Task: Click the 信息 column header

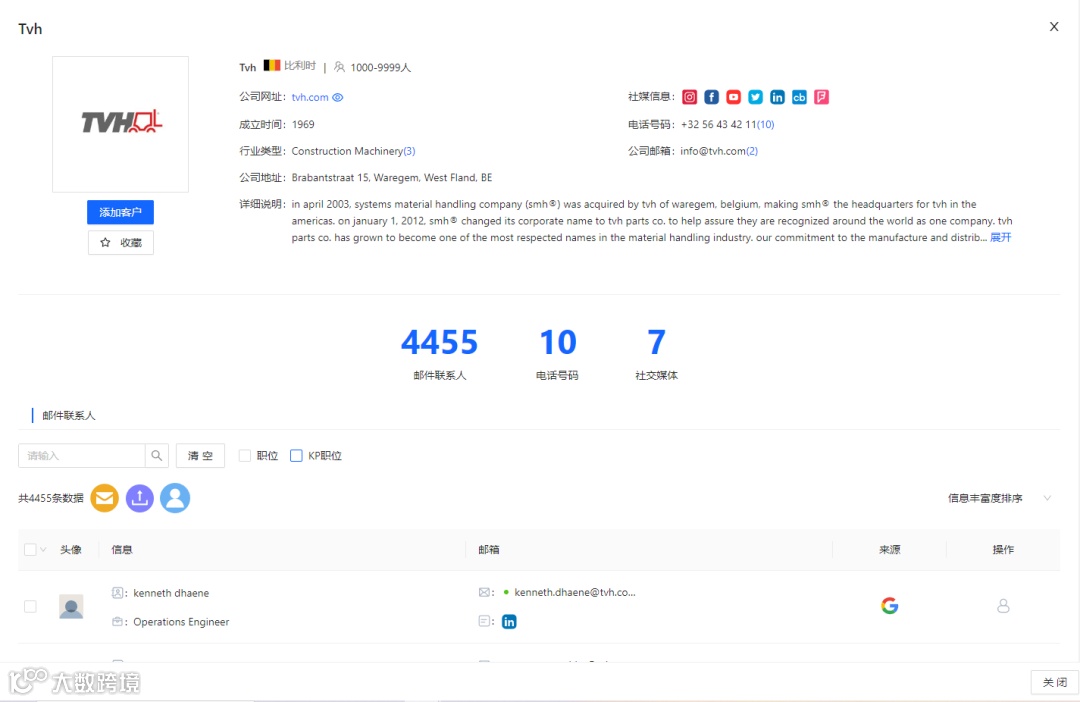Action: click(x=122, y=549)
